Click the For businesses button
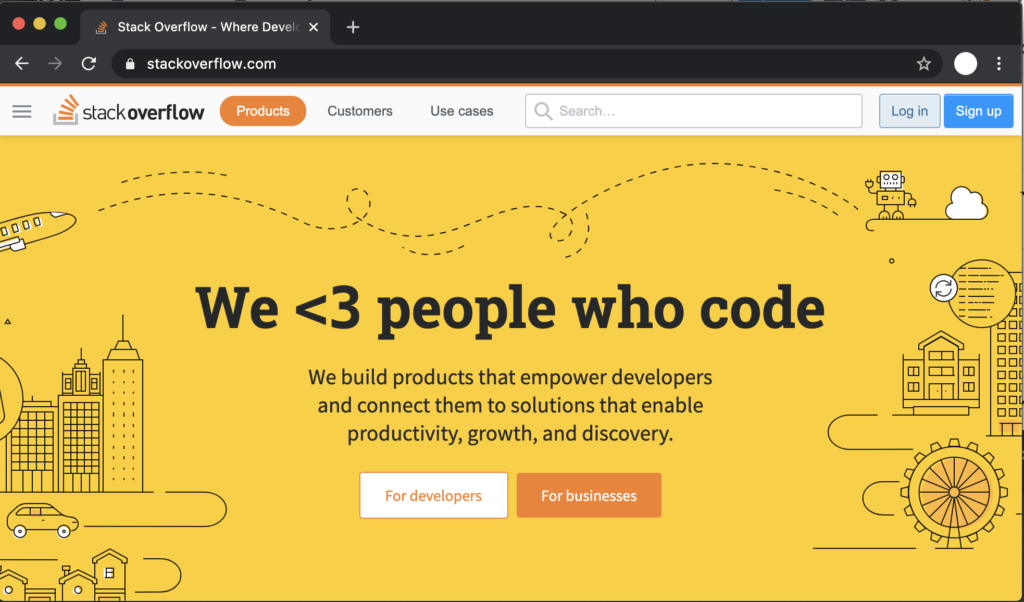Screen dimensions: 1024x602 588,495
